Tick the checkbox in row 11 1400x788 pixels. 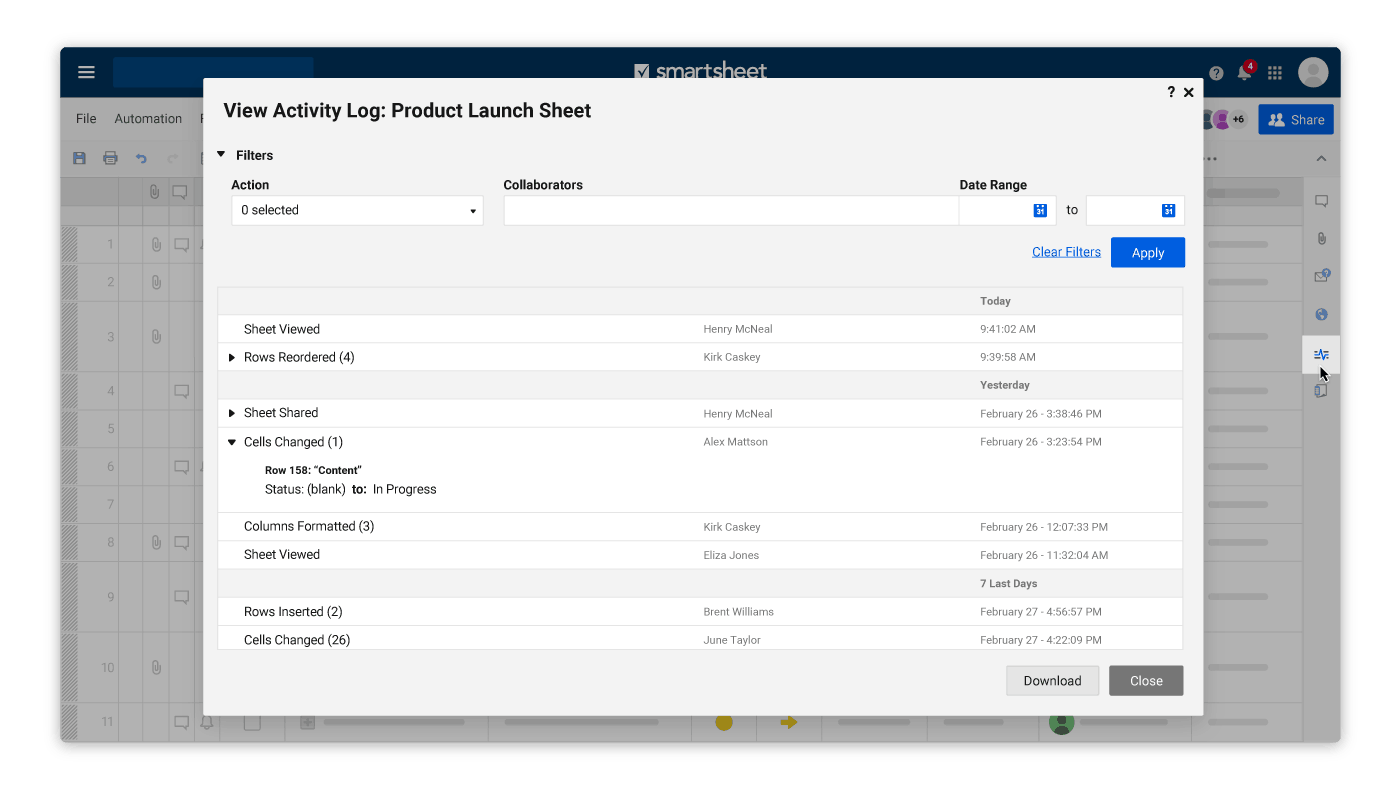(x=252, y=723)
